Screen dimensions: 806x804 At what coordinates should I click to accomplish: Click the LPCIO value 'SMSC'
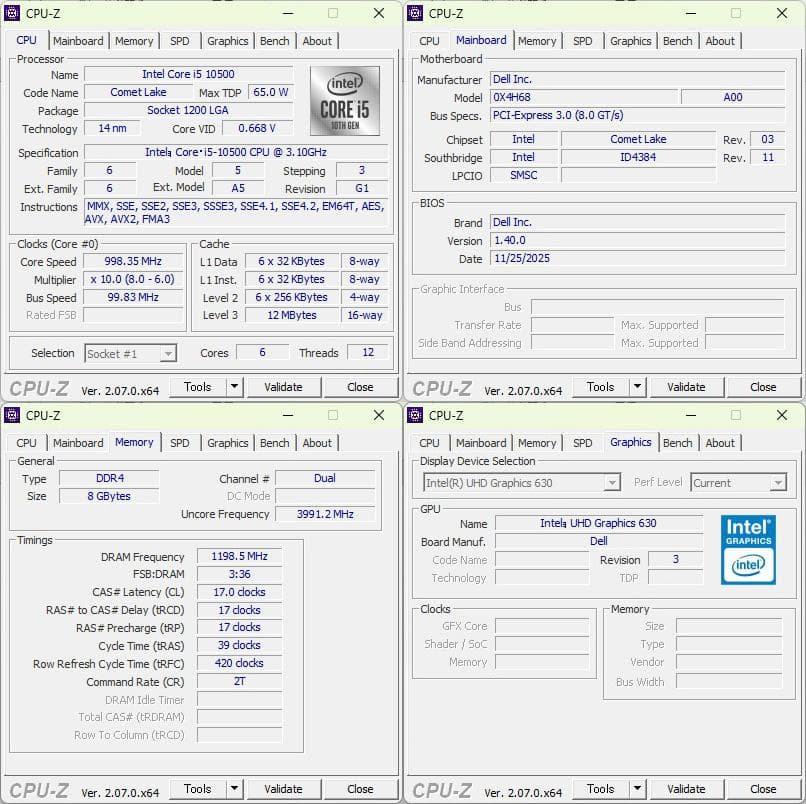(x=524, y=175)
